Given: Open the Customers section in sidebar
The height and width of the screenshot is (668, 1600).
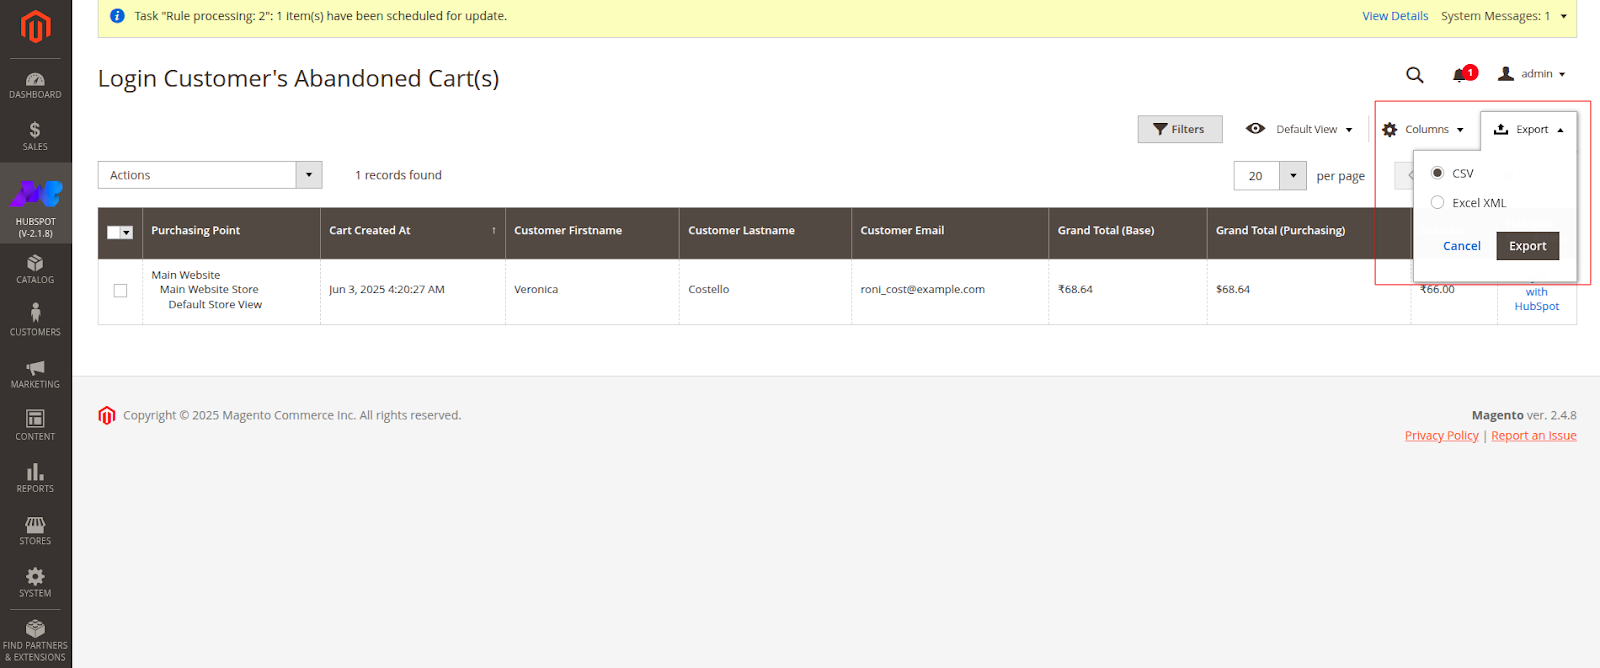Looking at the screenshot, I should coord(35,320).
